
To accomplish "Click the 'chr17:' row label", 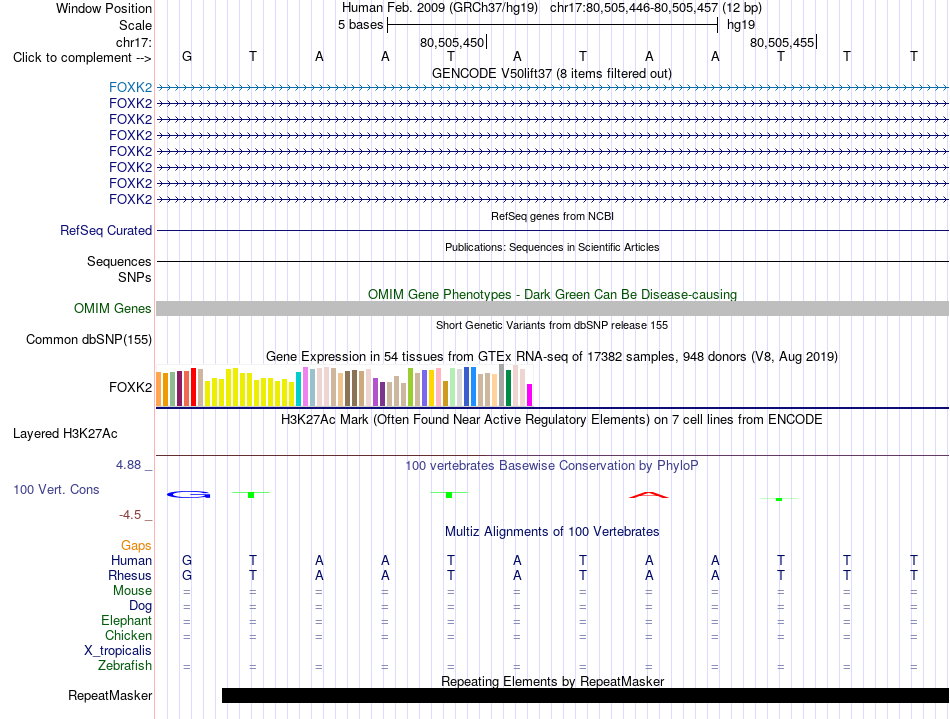I will (134, 42).
